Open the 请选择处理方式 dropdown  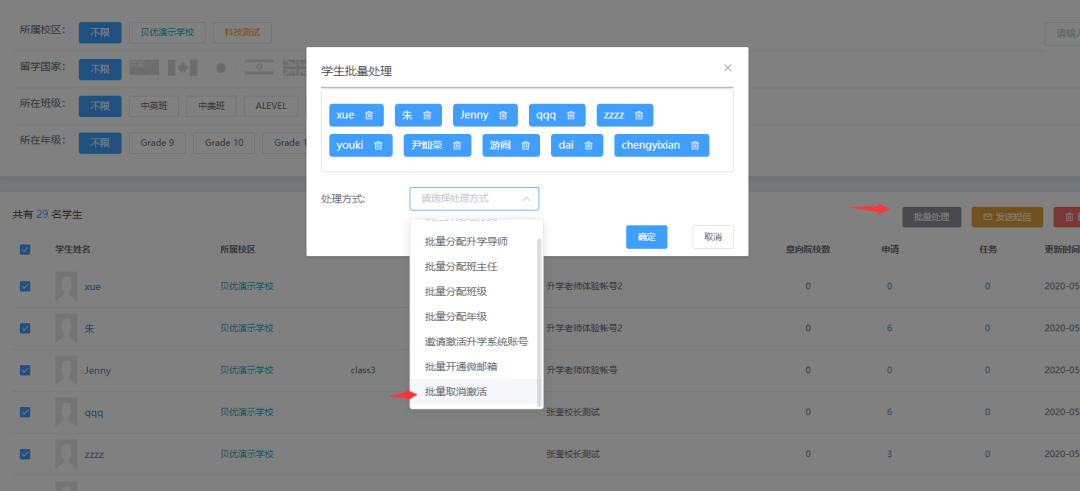474,199
